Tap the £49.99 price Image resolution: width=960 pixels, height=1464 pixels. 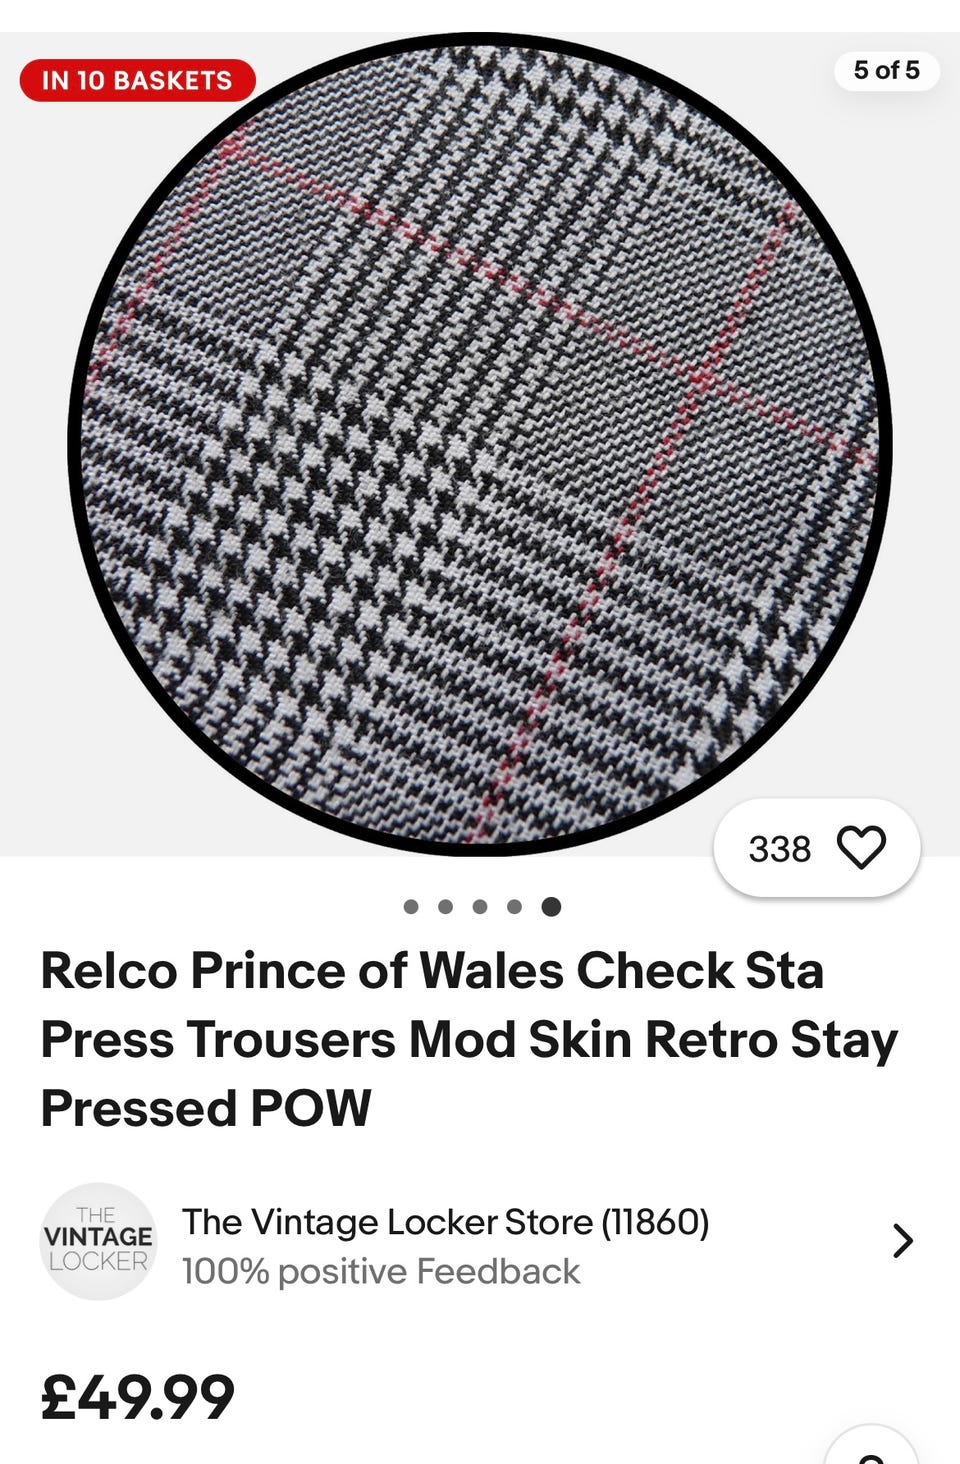(x=138, y=1397)
